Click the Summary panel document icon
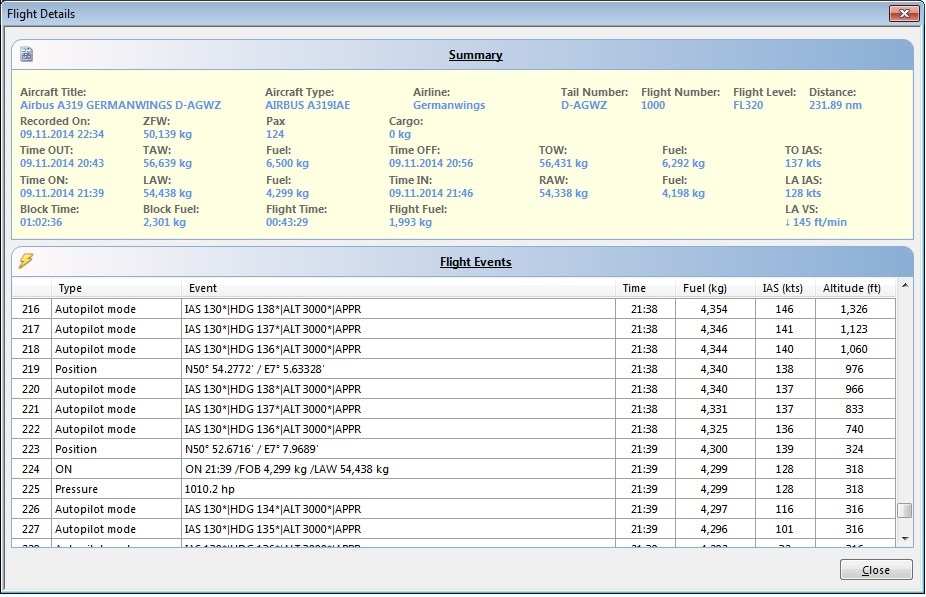Image resolution: width=926 pixels, height=597 pixels. (27, 54)
